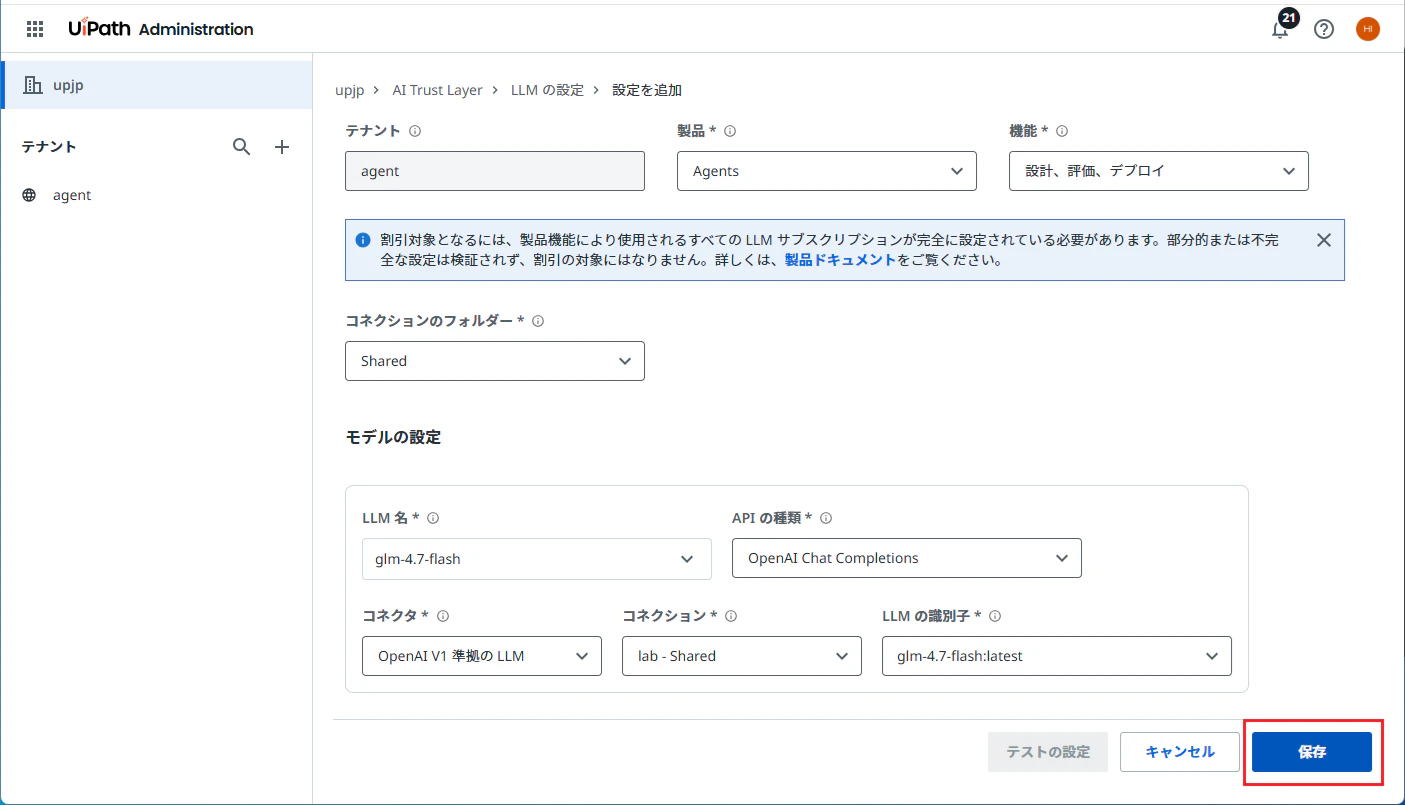Click the テナント read-only field showing agent

pyautogui.click(x=495, y=171)
